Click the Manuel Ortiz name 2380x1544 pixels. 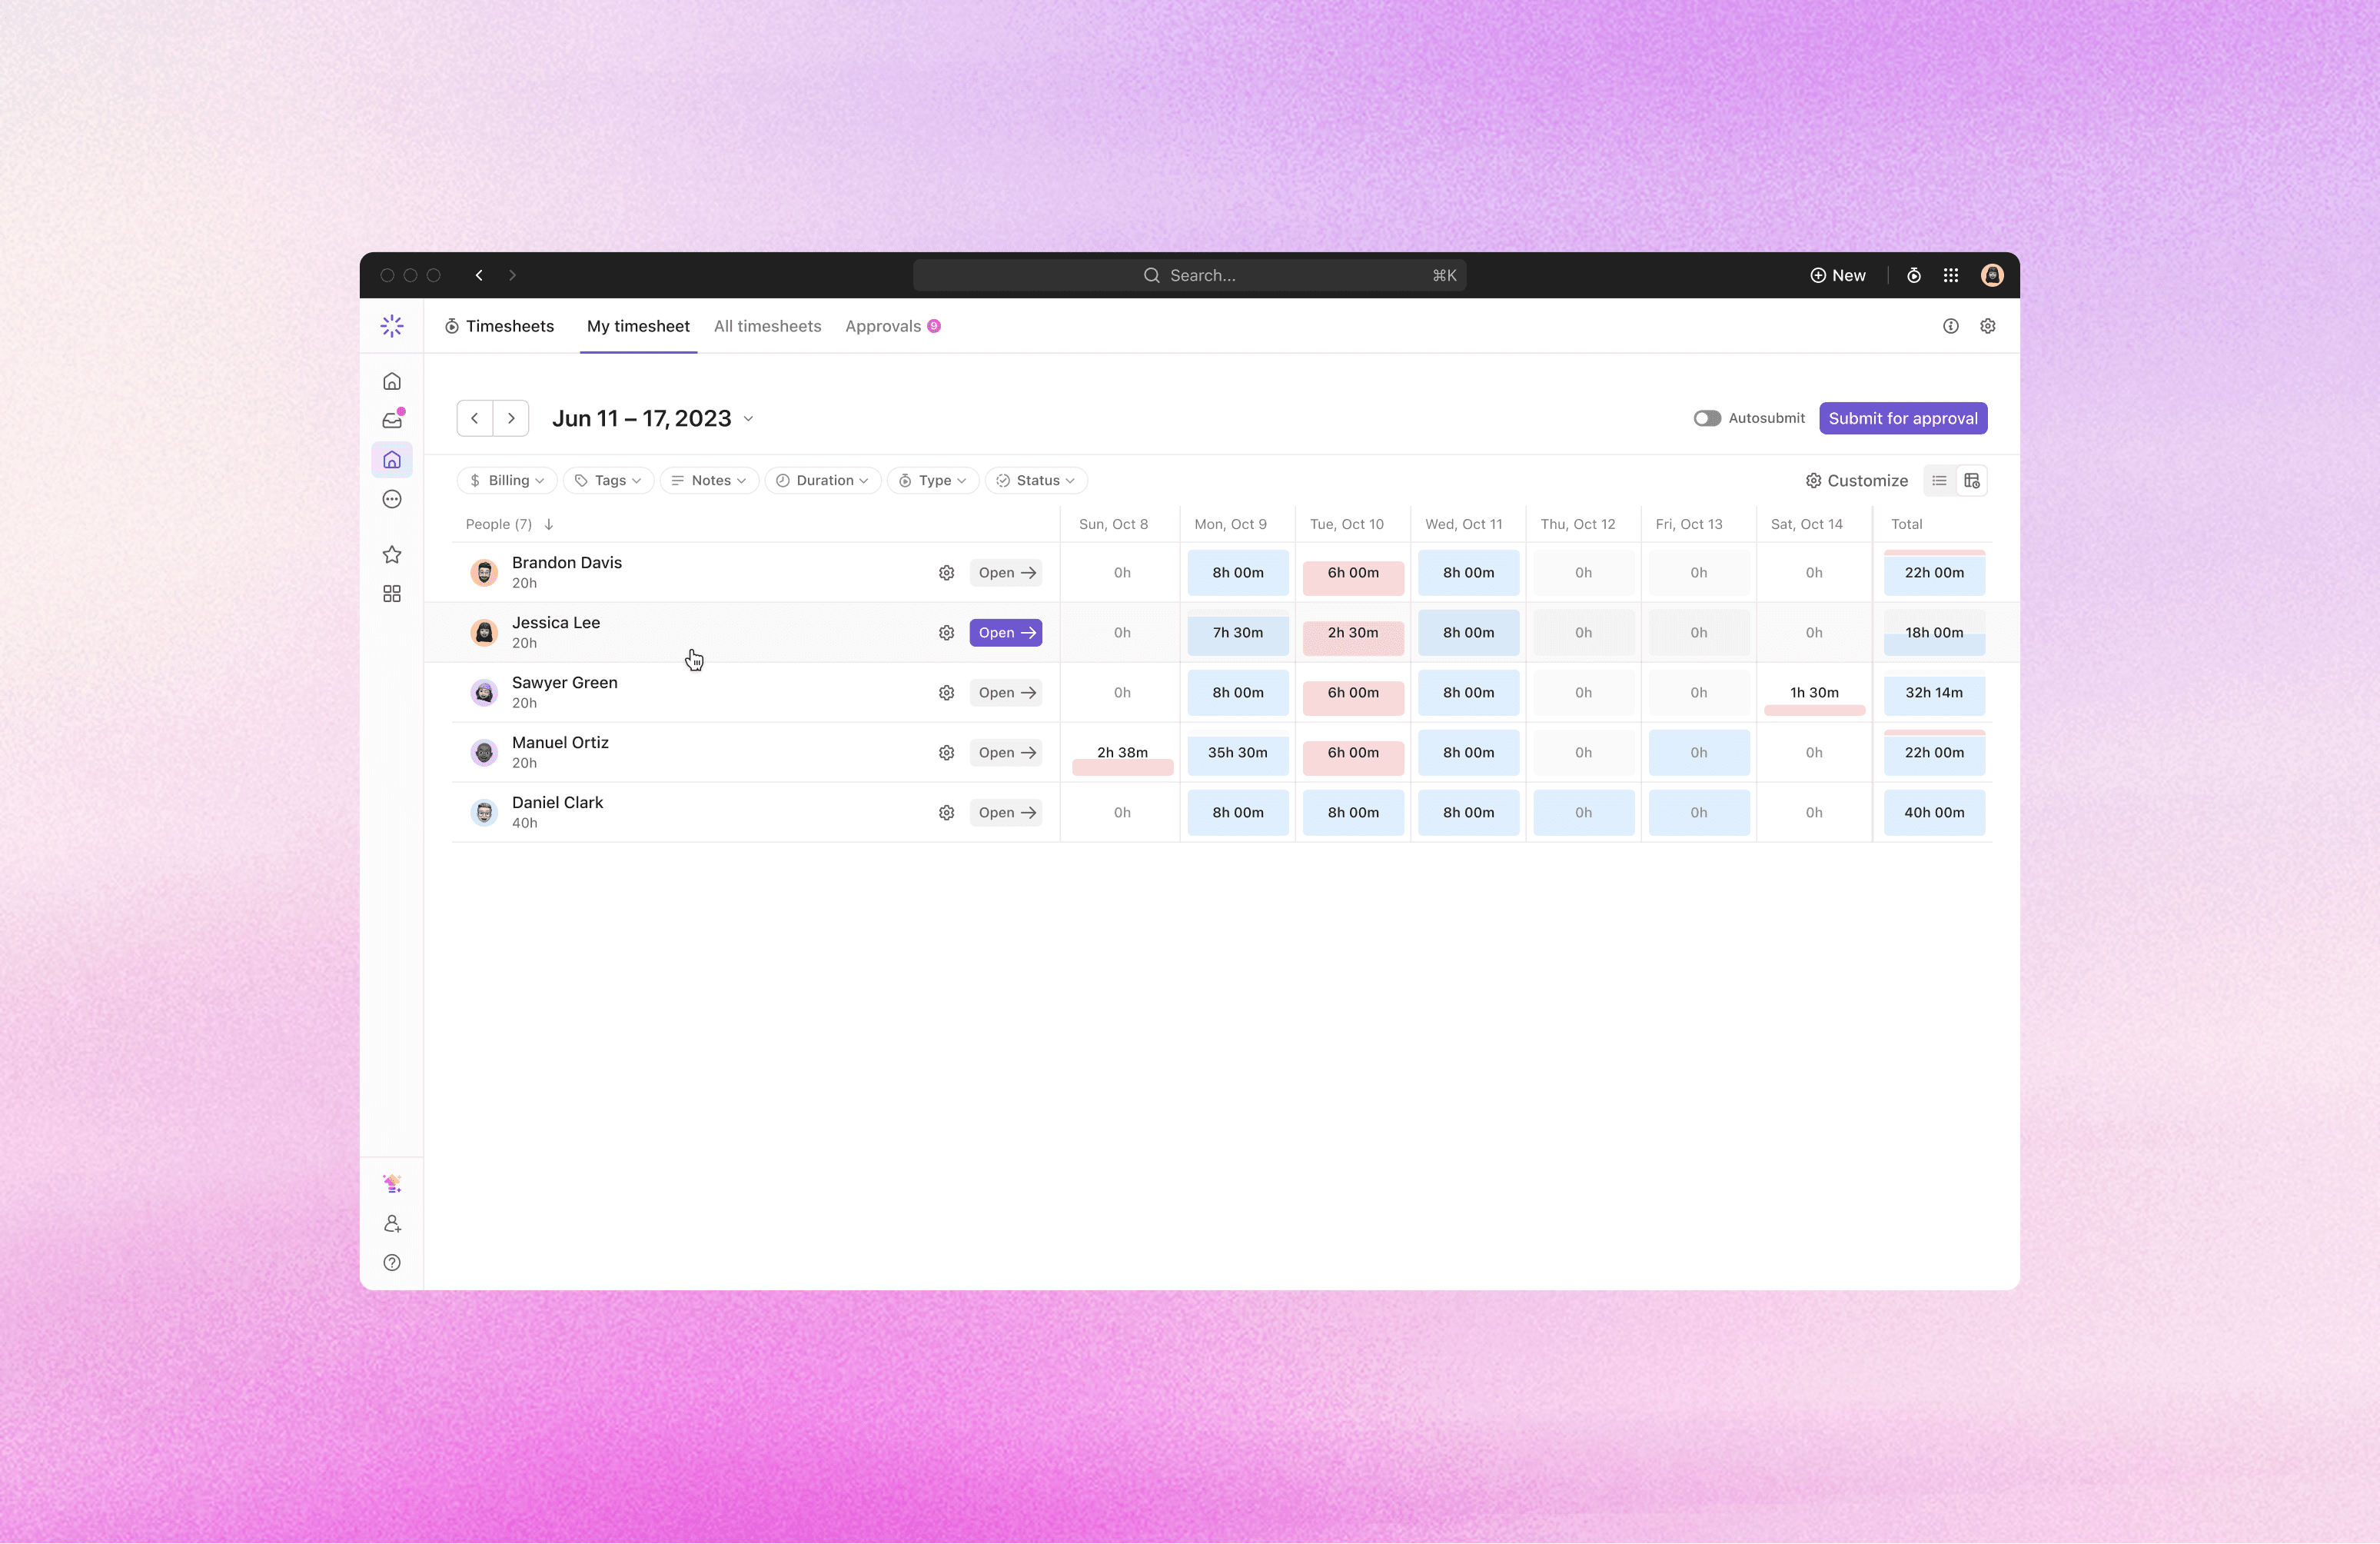(560, 743)
